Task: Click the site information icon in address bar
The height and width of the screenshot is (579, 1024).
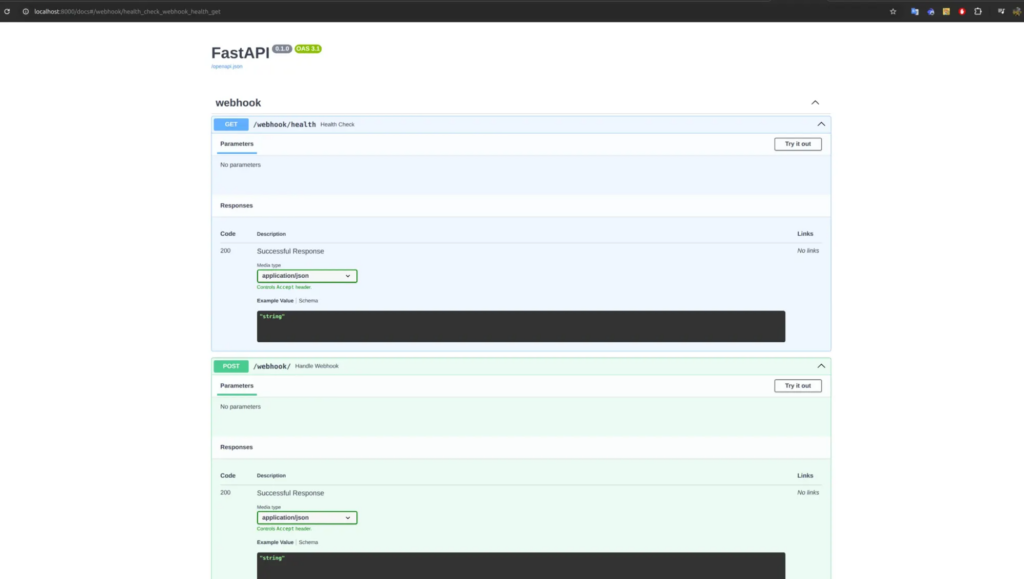Action: pyautogui.click(x=24, y=11)
